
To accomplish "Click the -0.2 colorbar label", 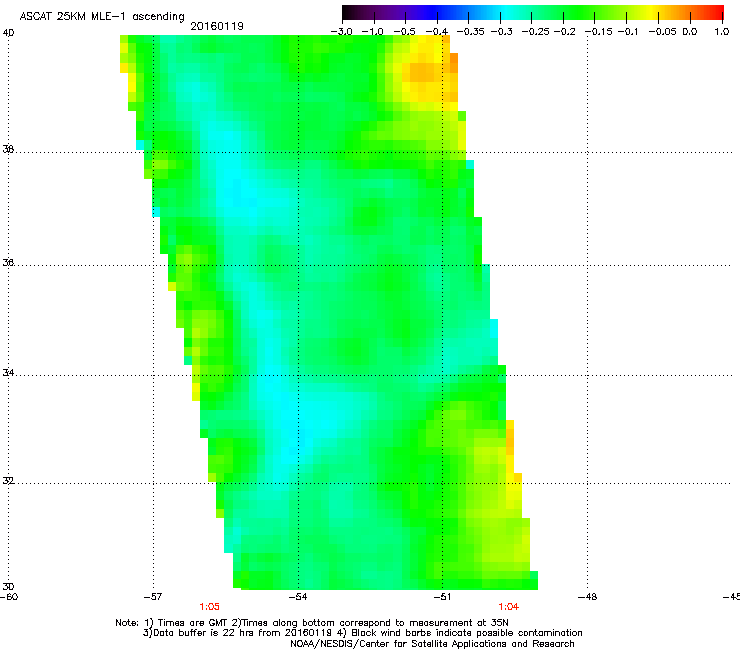I will pyautogui.click(x=564, y=32).
